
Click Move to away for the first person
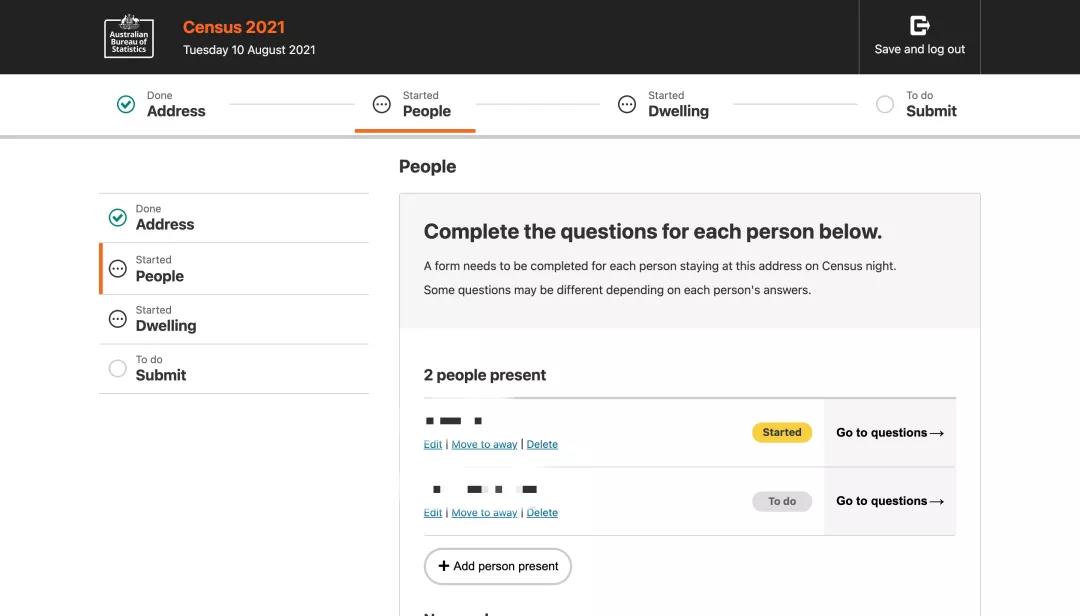click(484, 444)
